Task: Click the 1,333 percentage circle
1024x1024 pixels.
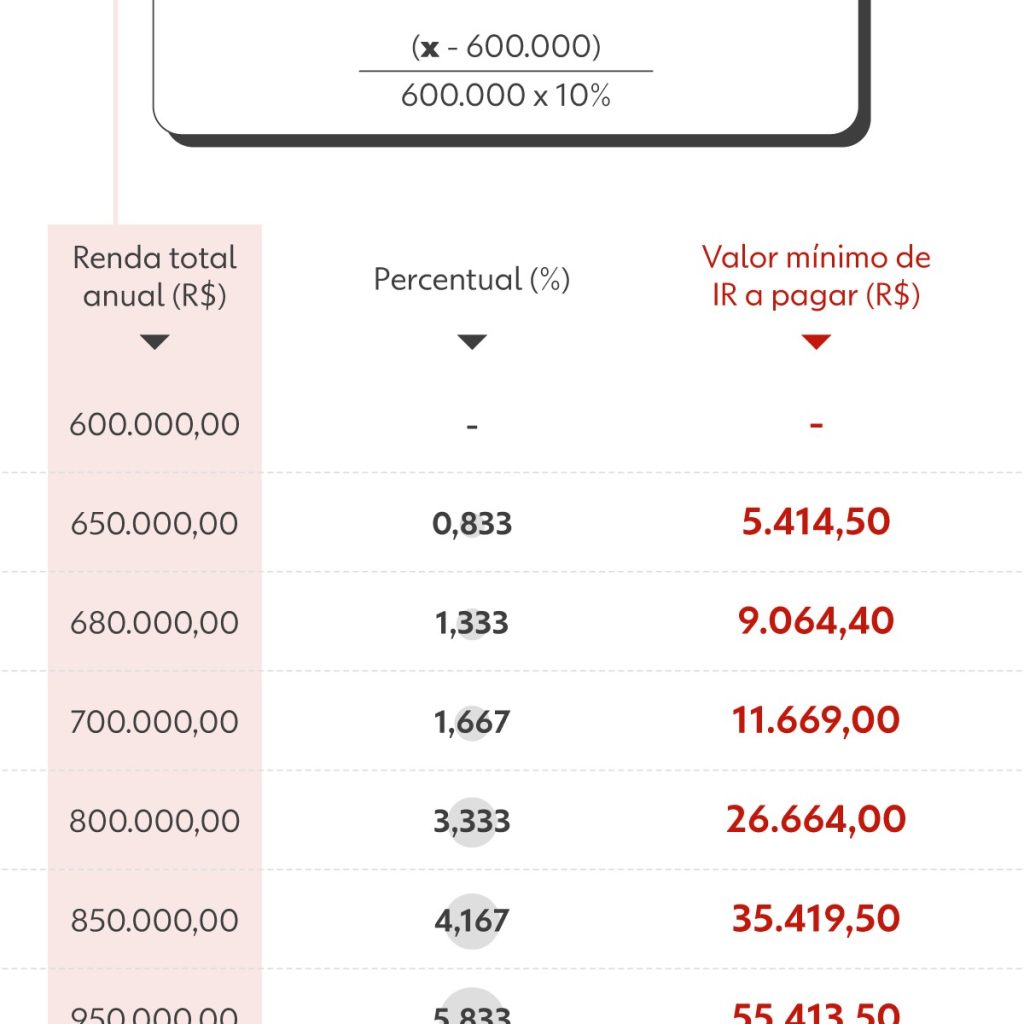Action: point(472,623)
